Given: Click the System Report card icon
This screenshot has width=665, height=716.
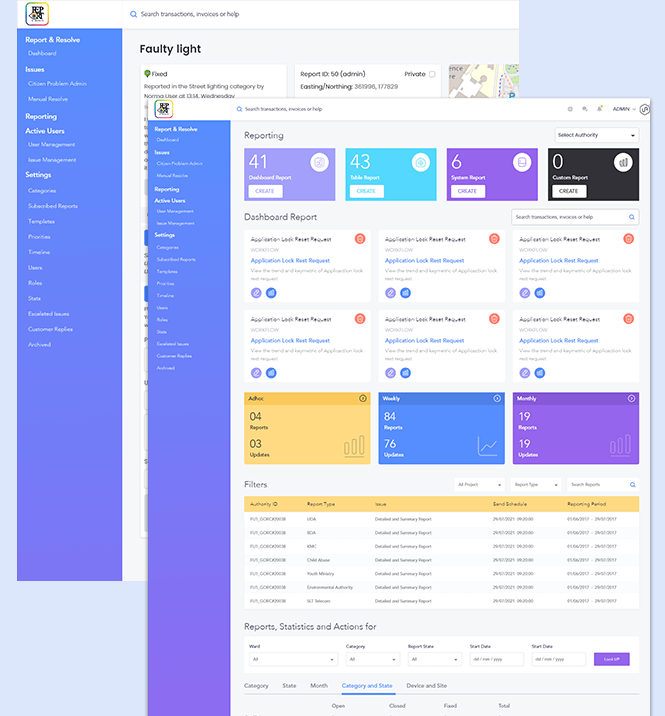Looking at the screenshot, I should point(521,162).
